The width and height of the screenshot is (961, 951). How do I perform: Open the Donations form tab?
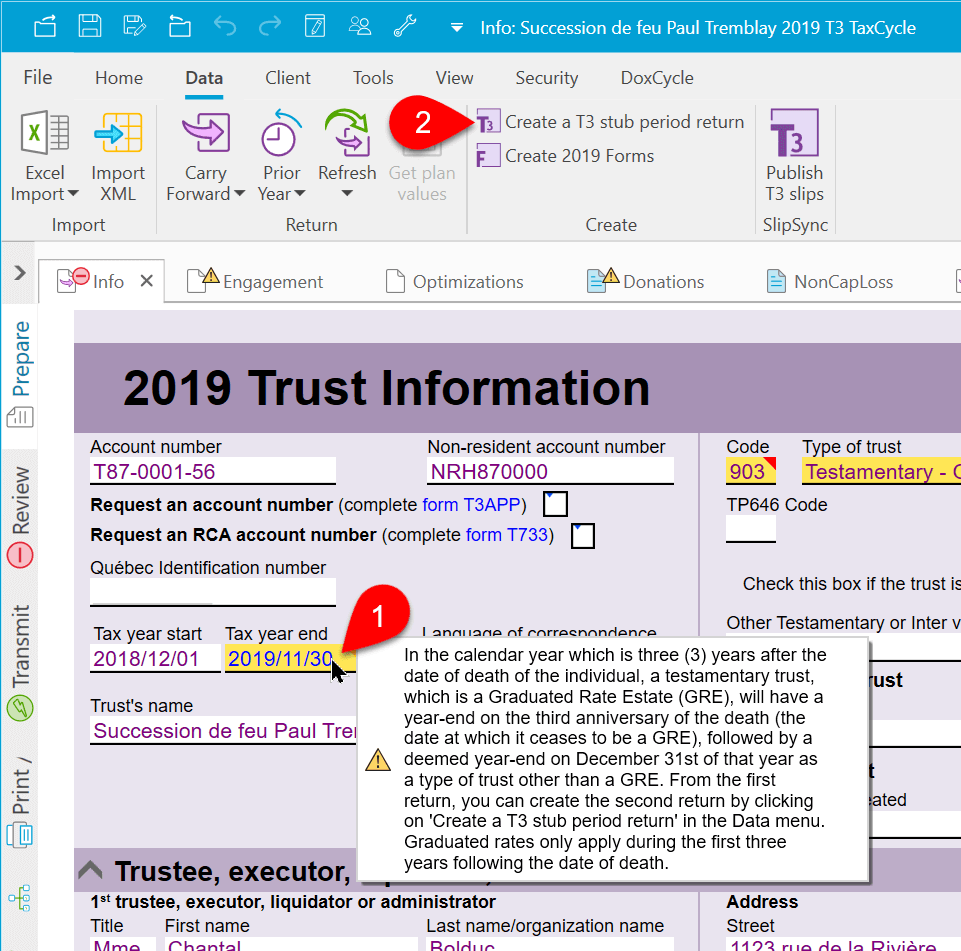click(x=645, y=281)
